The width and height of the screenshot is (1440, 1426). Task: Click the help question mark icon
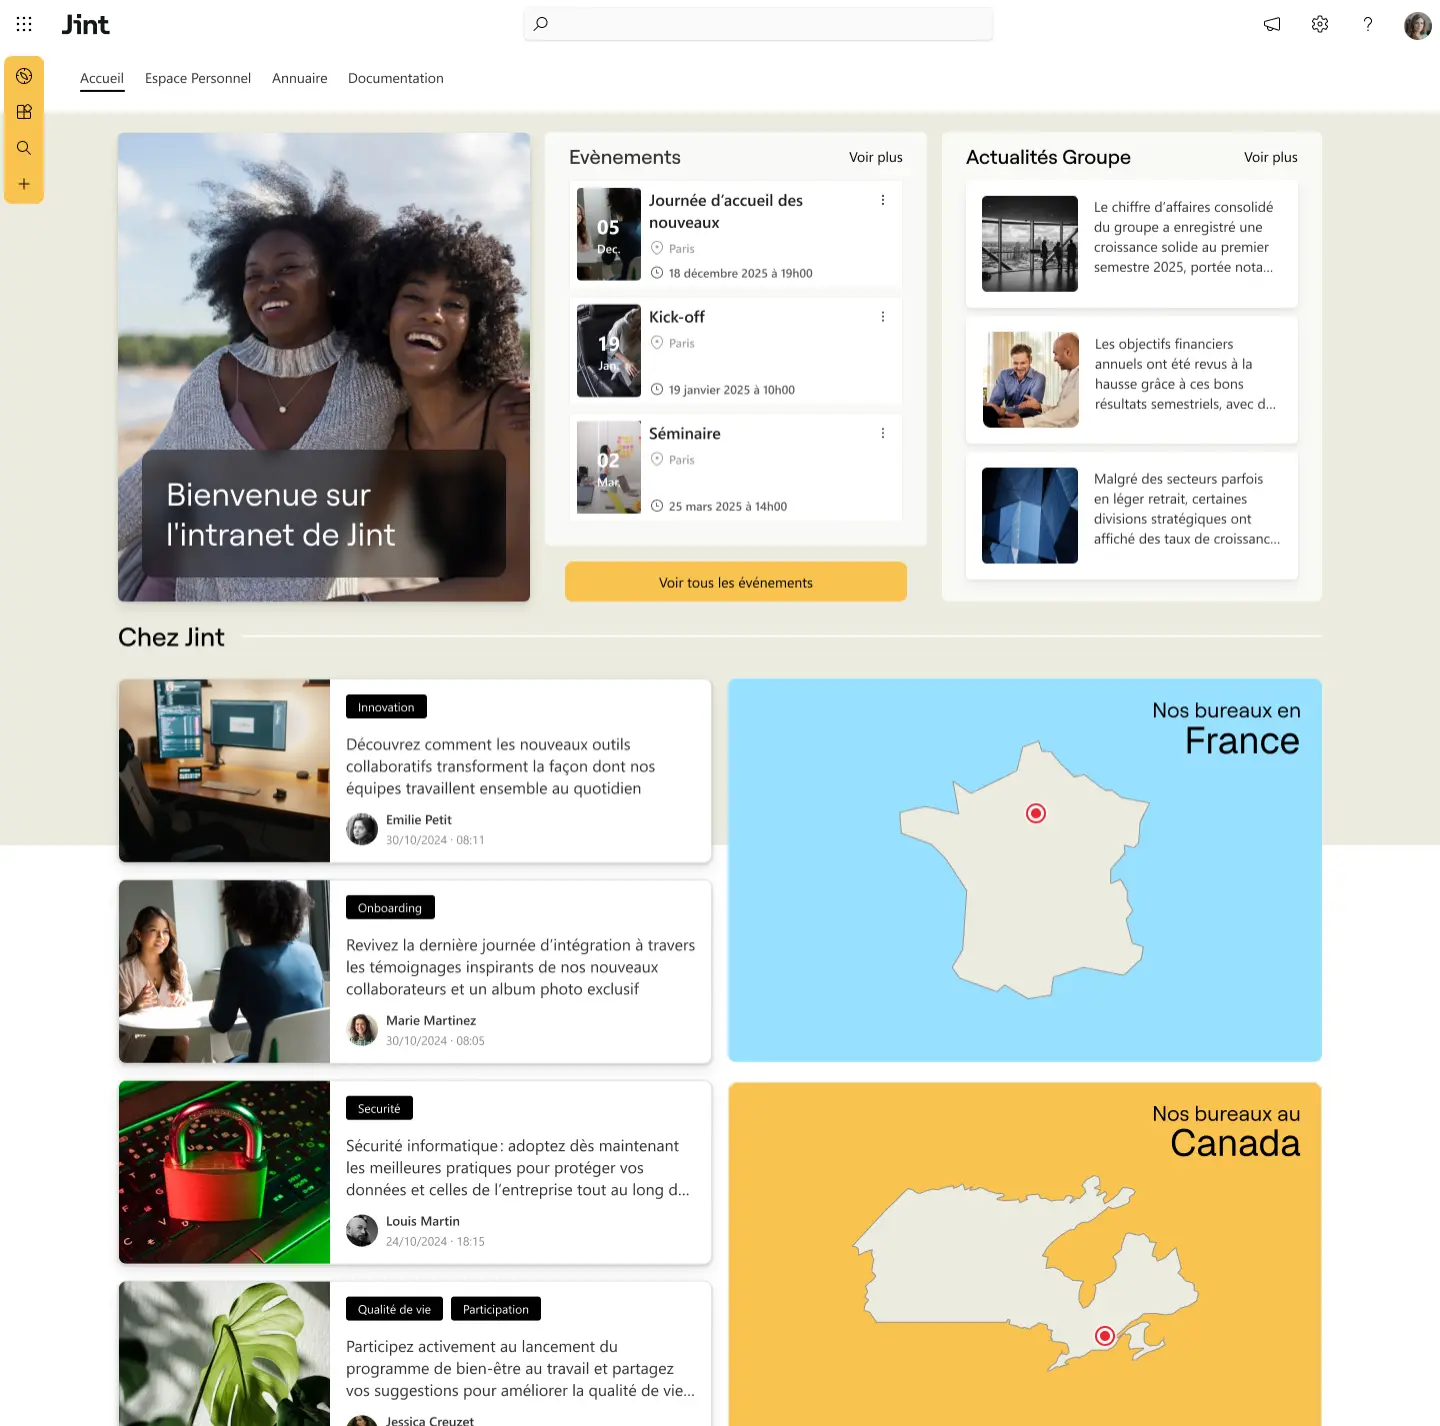[x=1367, y=24]
